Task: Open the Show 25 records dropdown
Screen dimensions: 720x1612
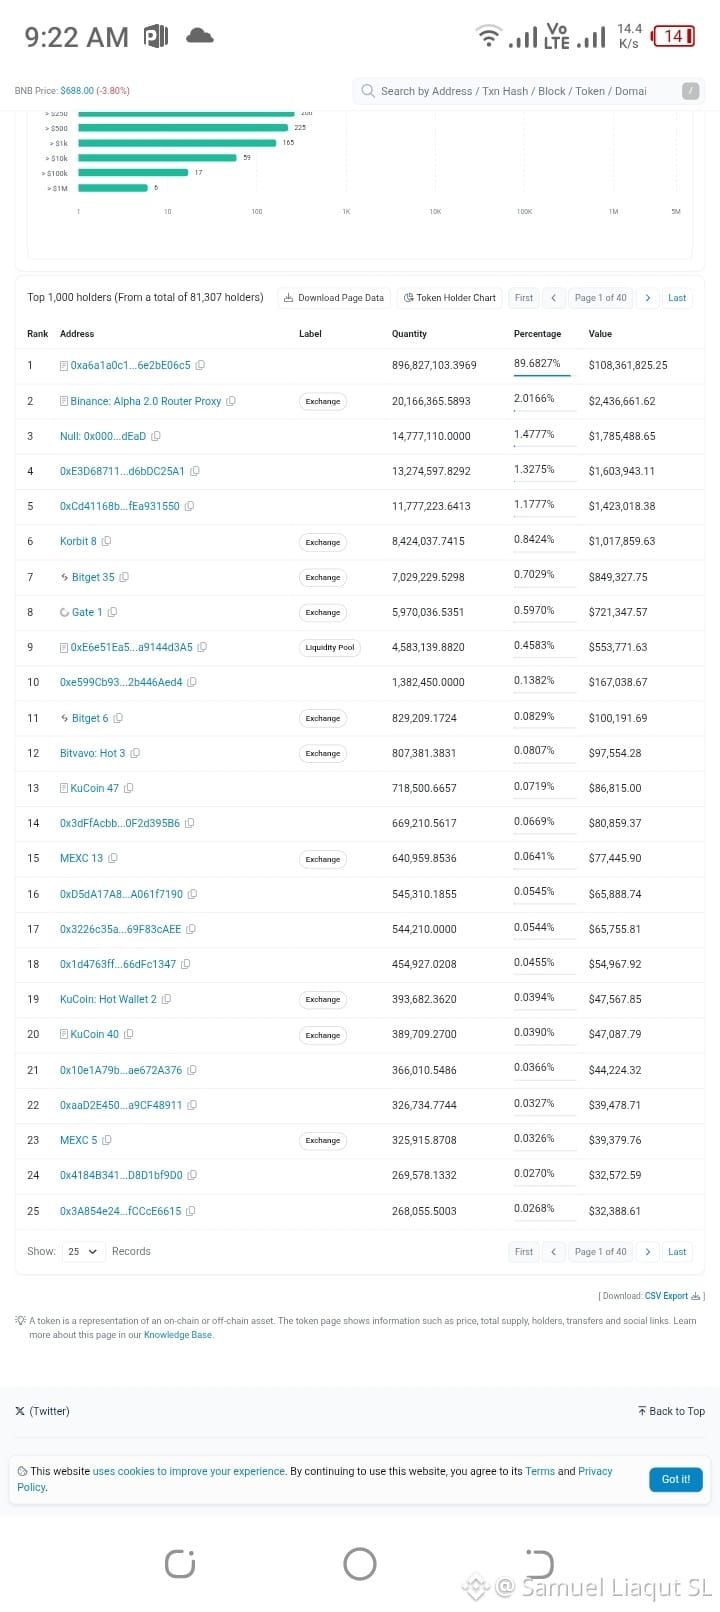Action: point(84,1252)
